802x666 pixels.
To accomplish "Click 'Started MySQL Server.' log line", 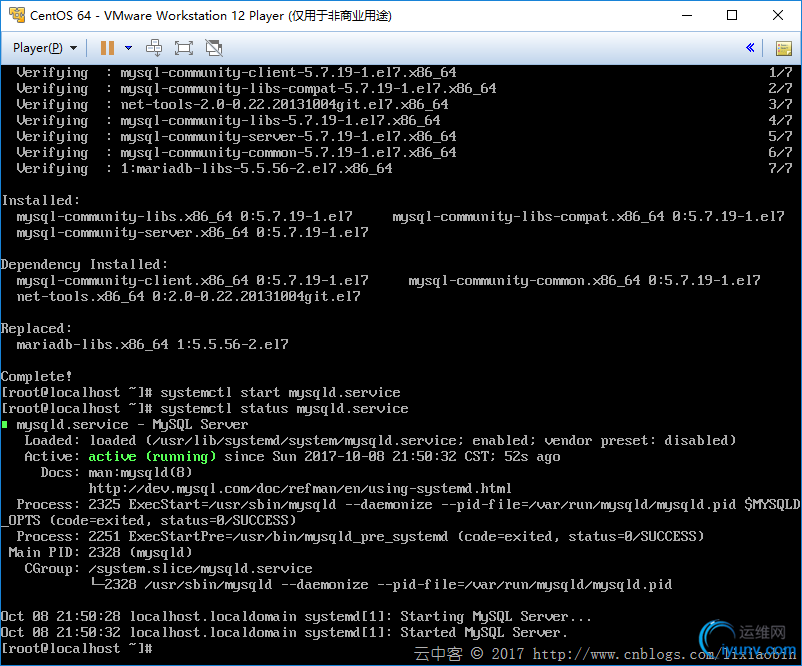I will (484, 633).
